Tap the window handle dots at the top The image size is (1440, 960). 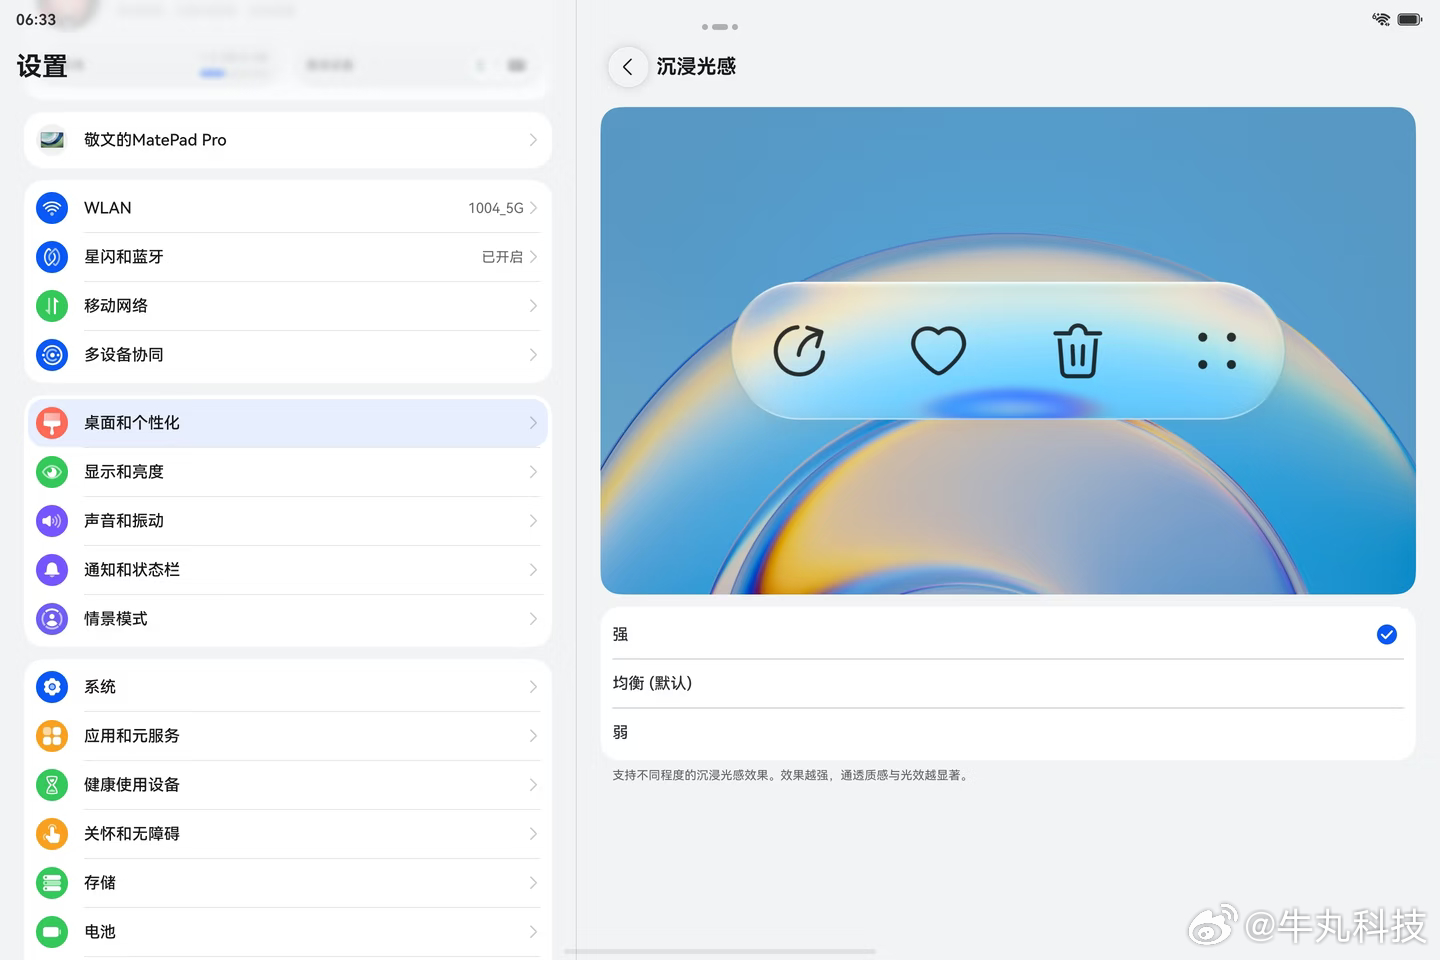click(x=720, y=27)
